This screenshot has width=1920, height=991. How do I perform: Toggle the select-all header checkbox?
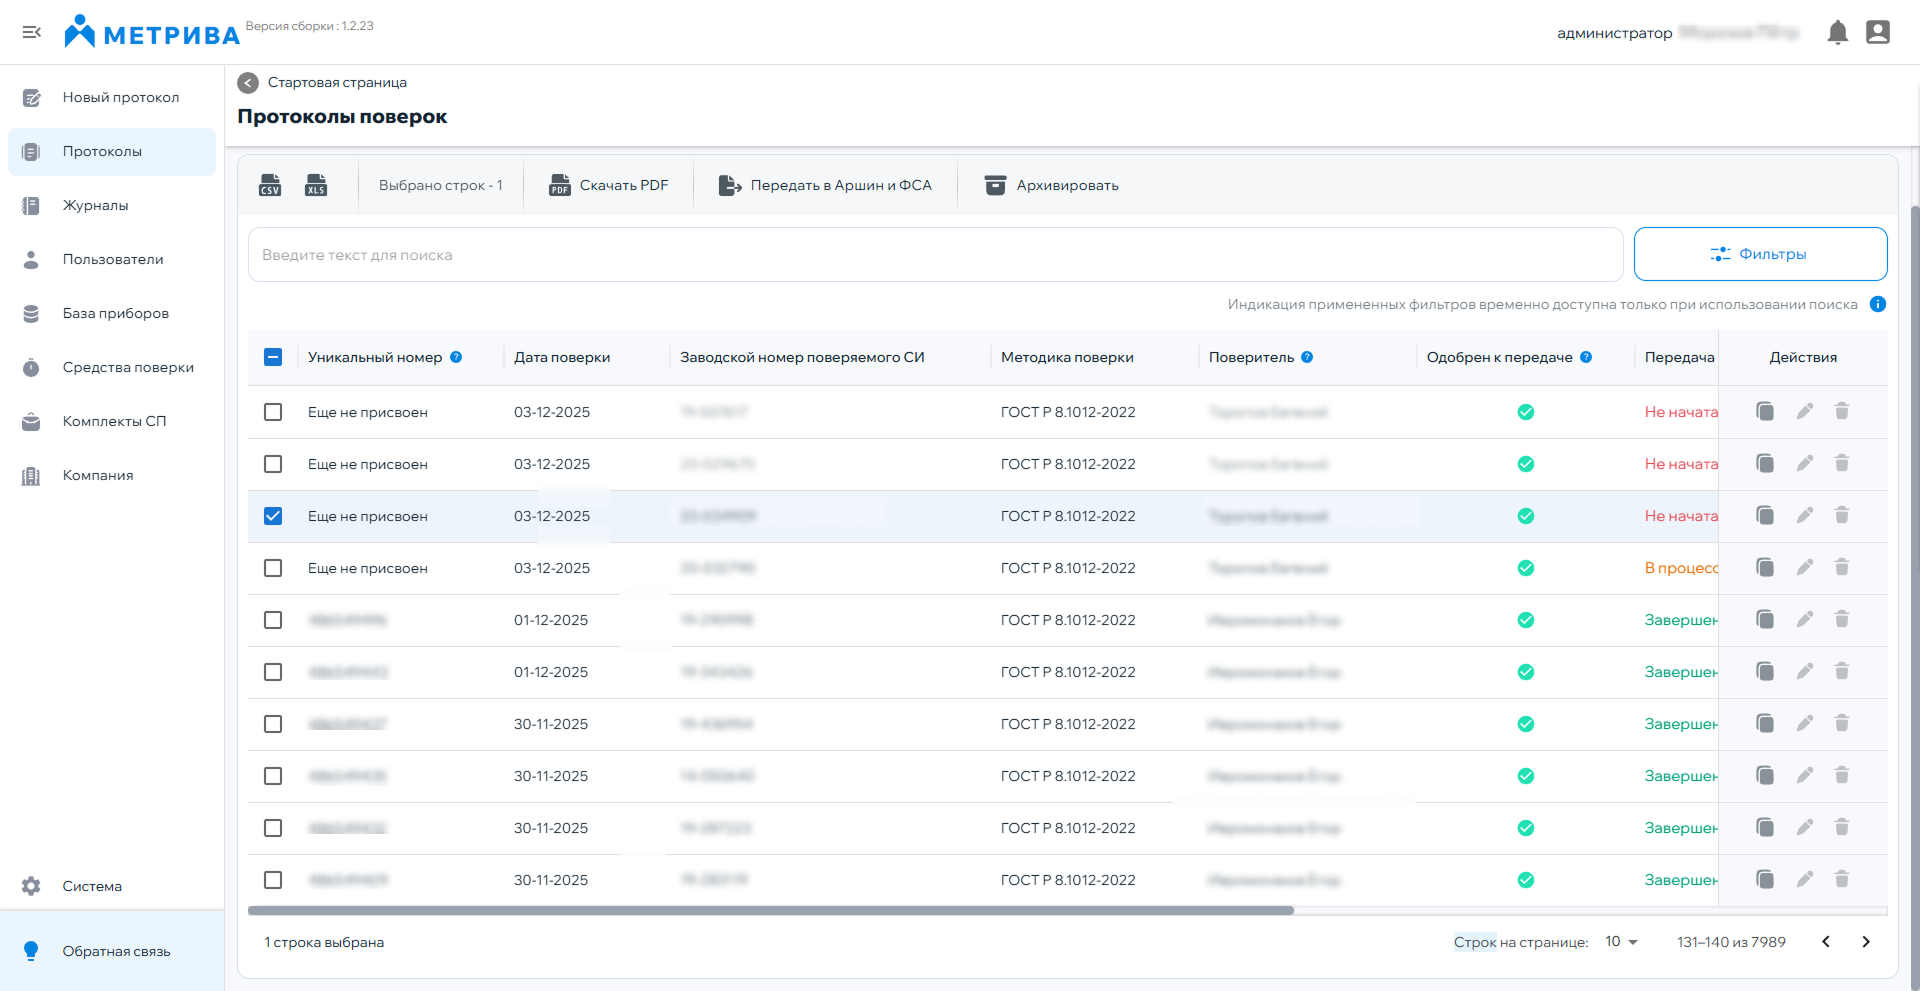point(273,357)
